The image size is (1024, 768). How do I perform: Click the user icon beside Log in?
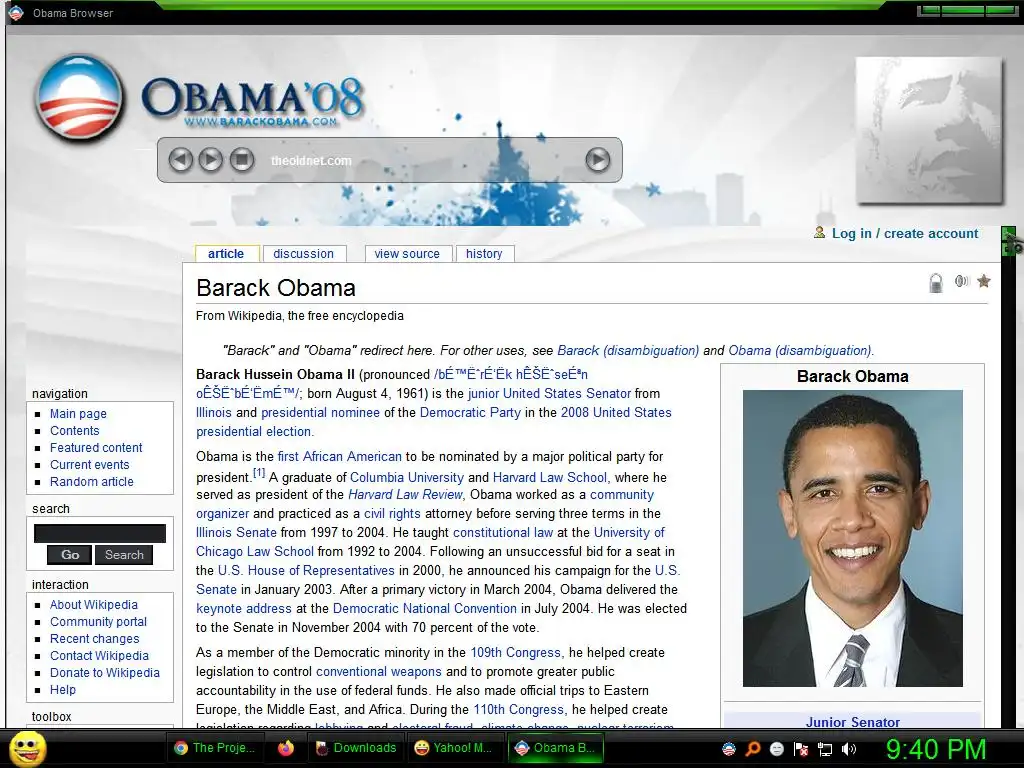[820, 232]
